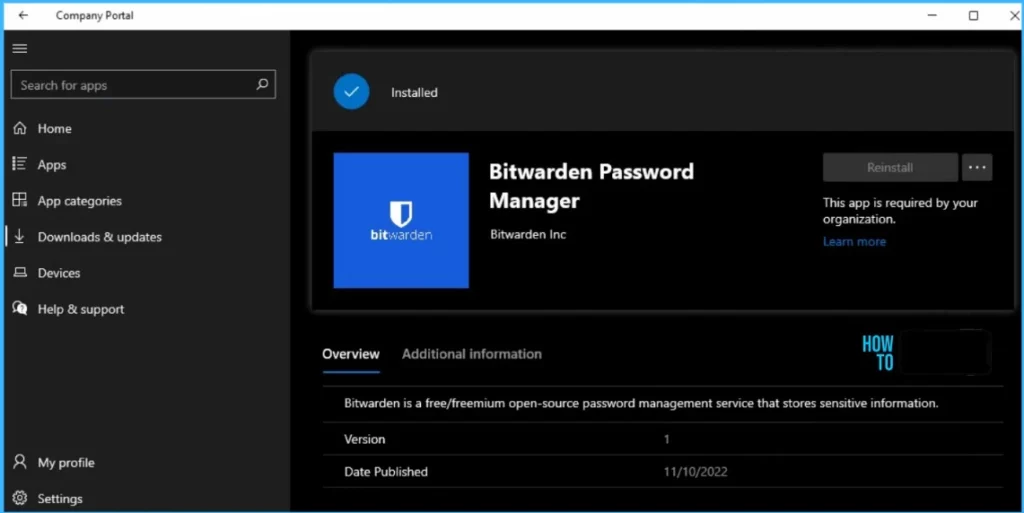
Task: Open Help & support label
Action: [x=80, y=309]
